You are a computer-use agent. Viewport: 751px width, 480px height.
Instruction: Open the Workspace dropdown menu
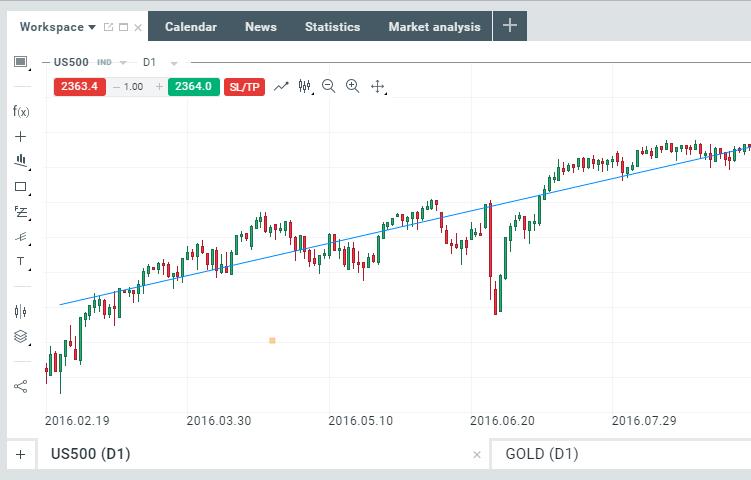(x=58, y=27)
